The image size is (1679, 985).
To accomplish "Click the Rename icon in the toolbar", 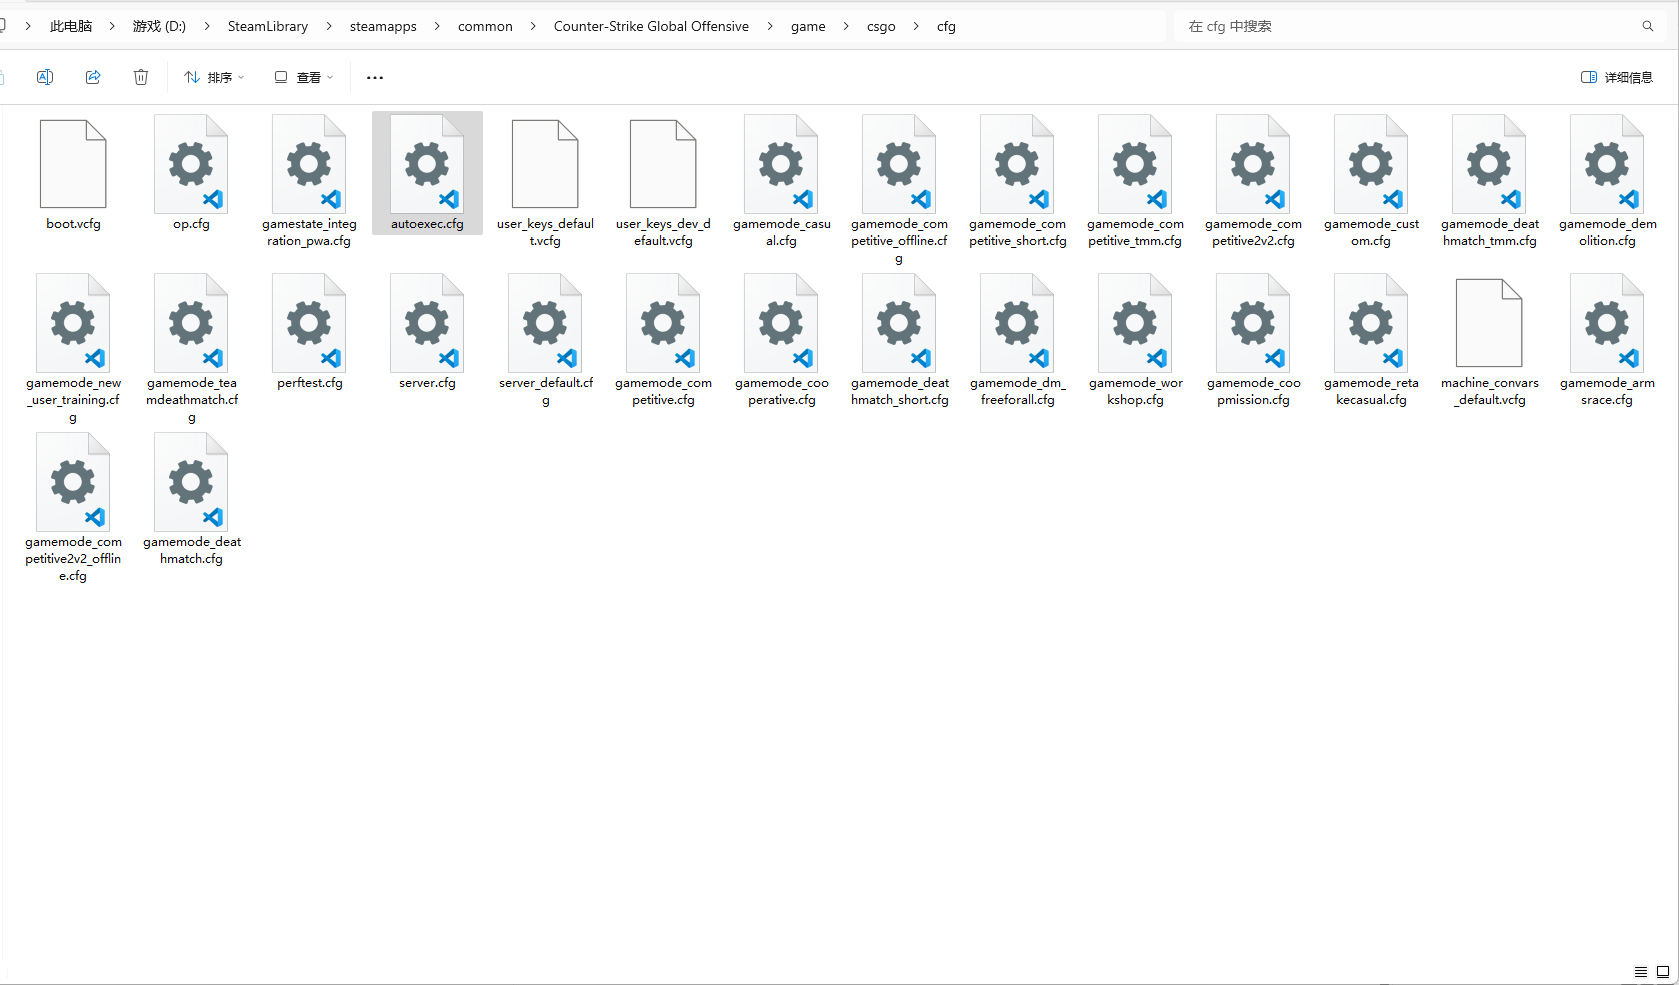I will [45, 77].
